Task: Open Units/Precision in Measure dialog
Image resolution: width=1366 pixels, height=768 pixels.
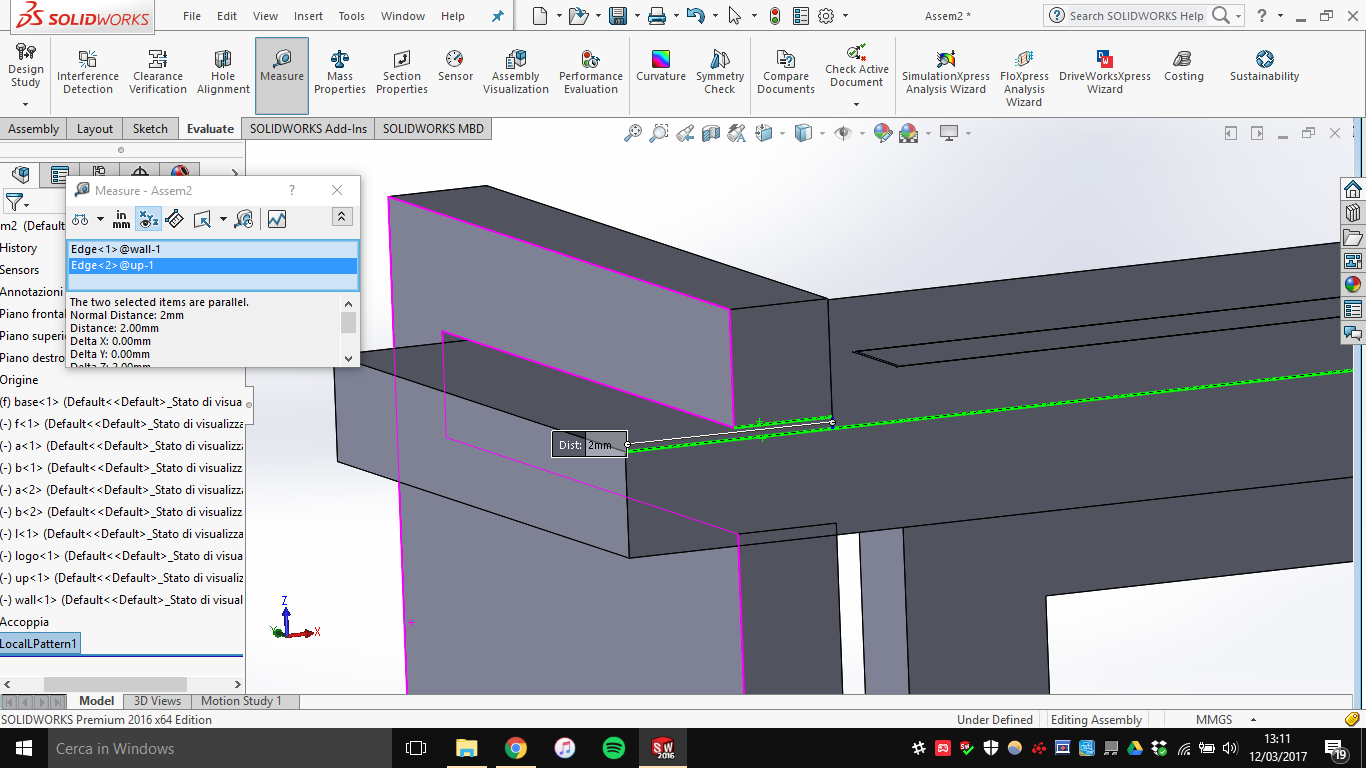Action: pyautogui.click(x=121, y=219)
